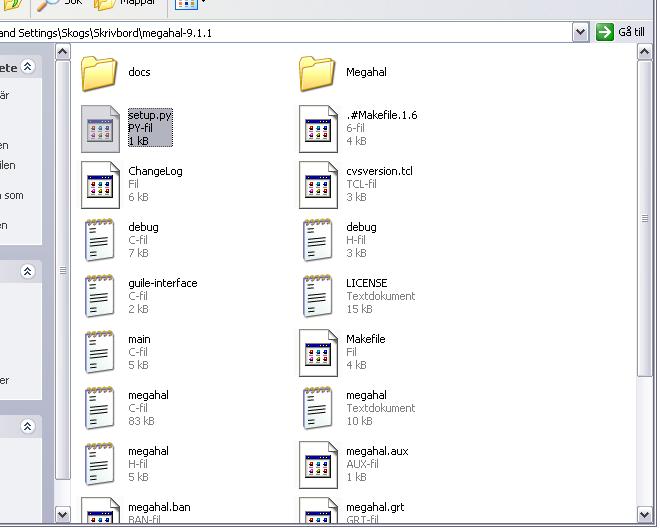Select the megahal.aux file icon

318,465
